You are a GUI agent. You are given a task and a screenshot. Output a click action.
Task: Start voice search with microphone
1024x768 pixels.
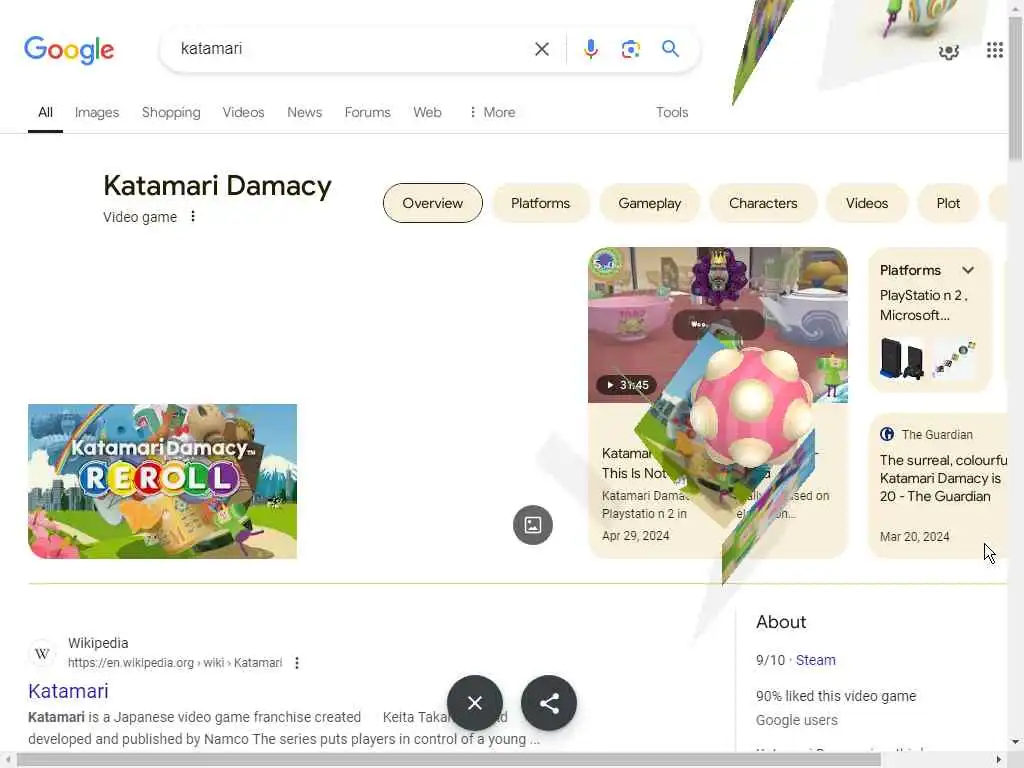(590, 49)
